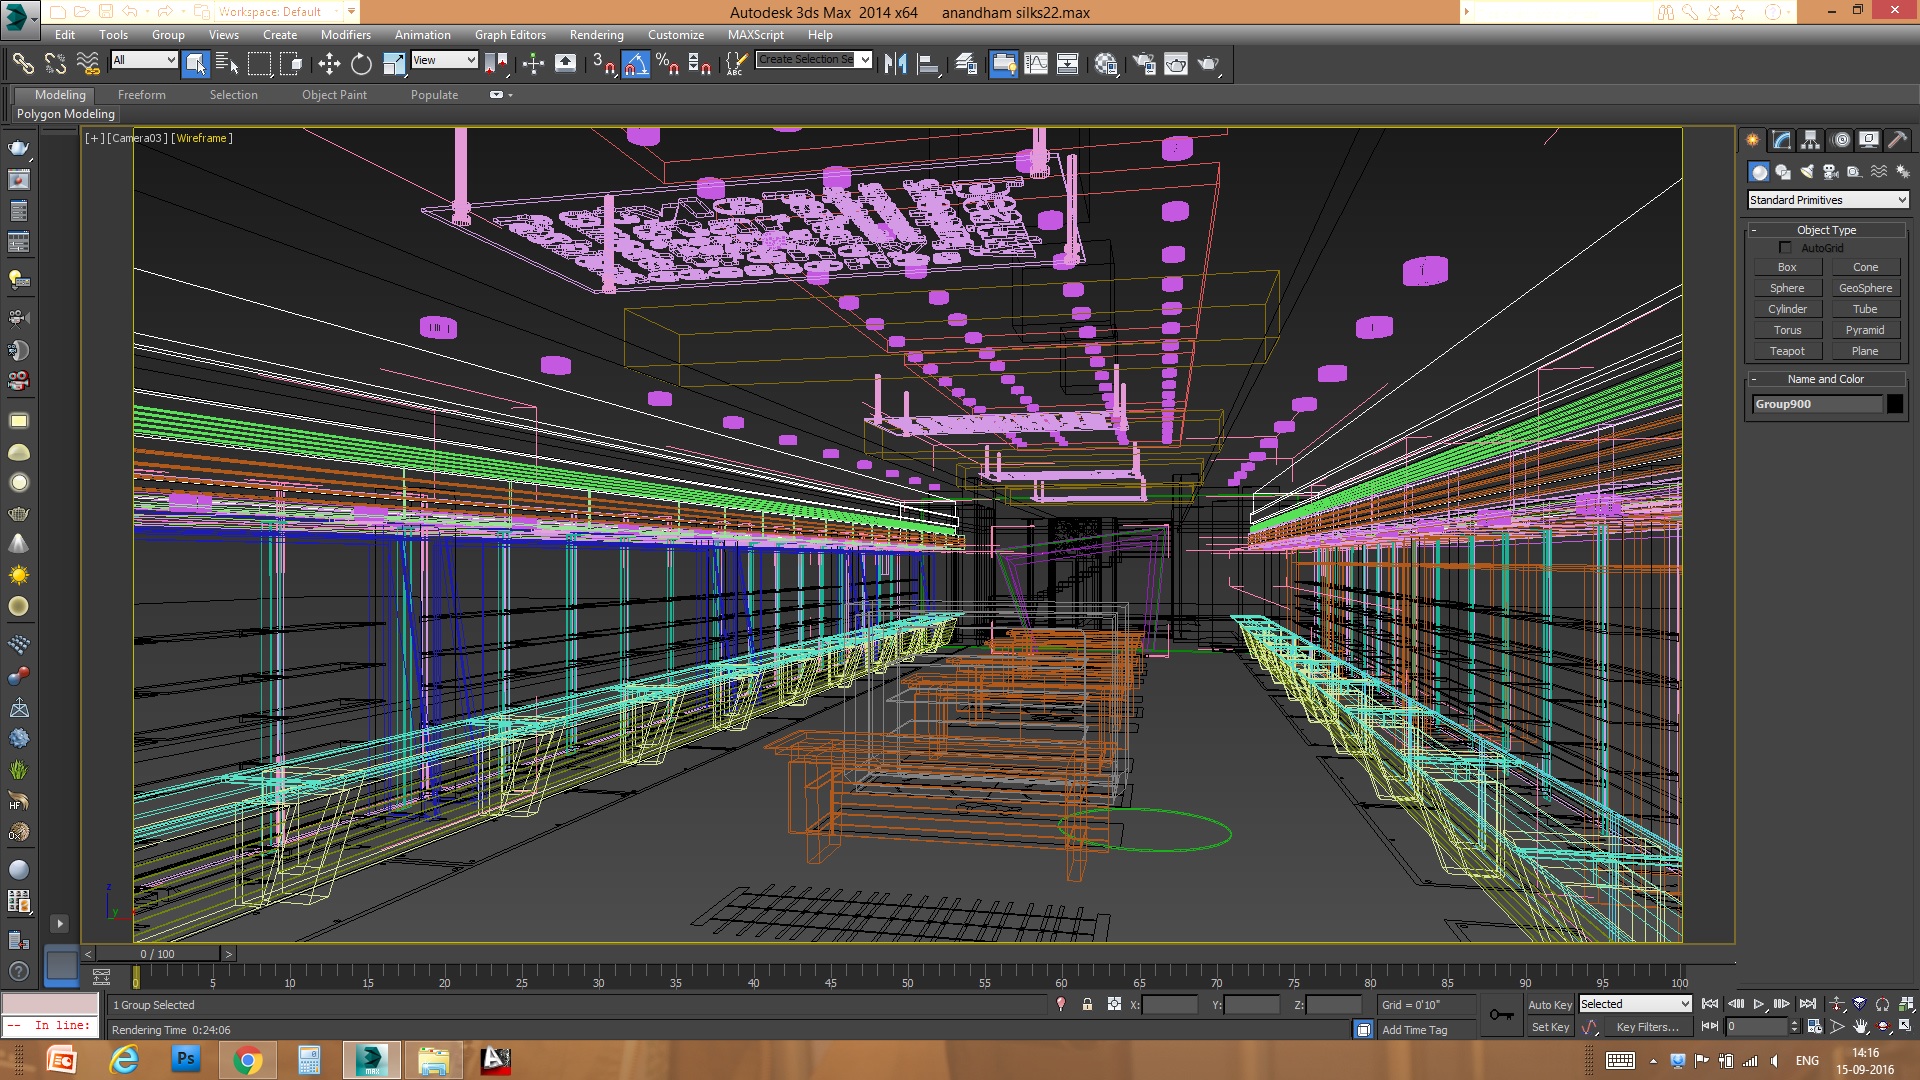The width and height of the screenshot is (1920, 1080).
Task: Click the Angle Snap toggle icon
Action: 636,64
